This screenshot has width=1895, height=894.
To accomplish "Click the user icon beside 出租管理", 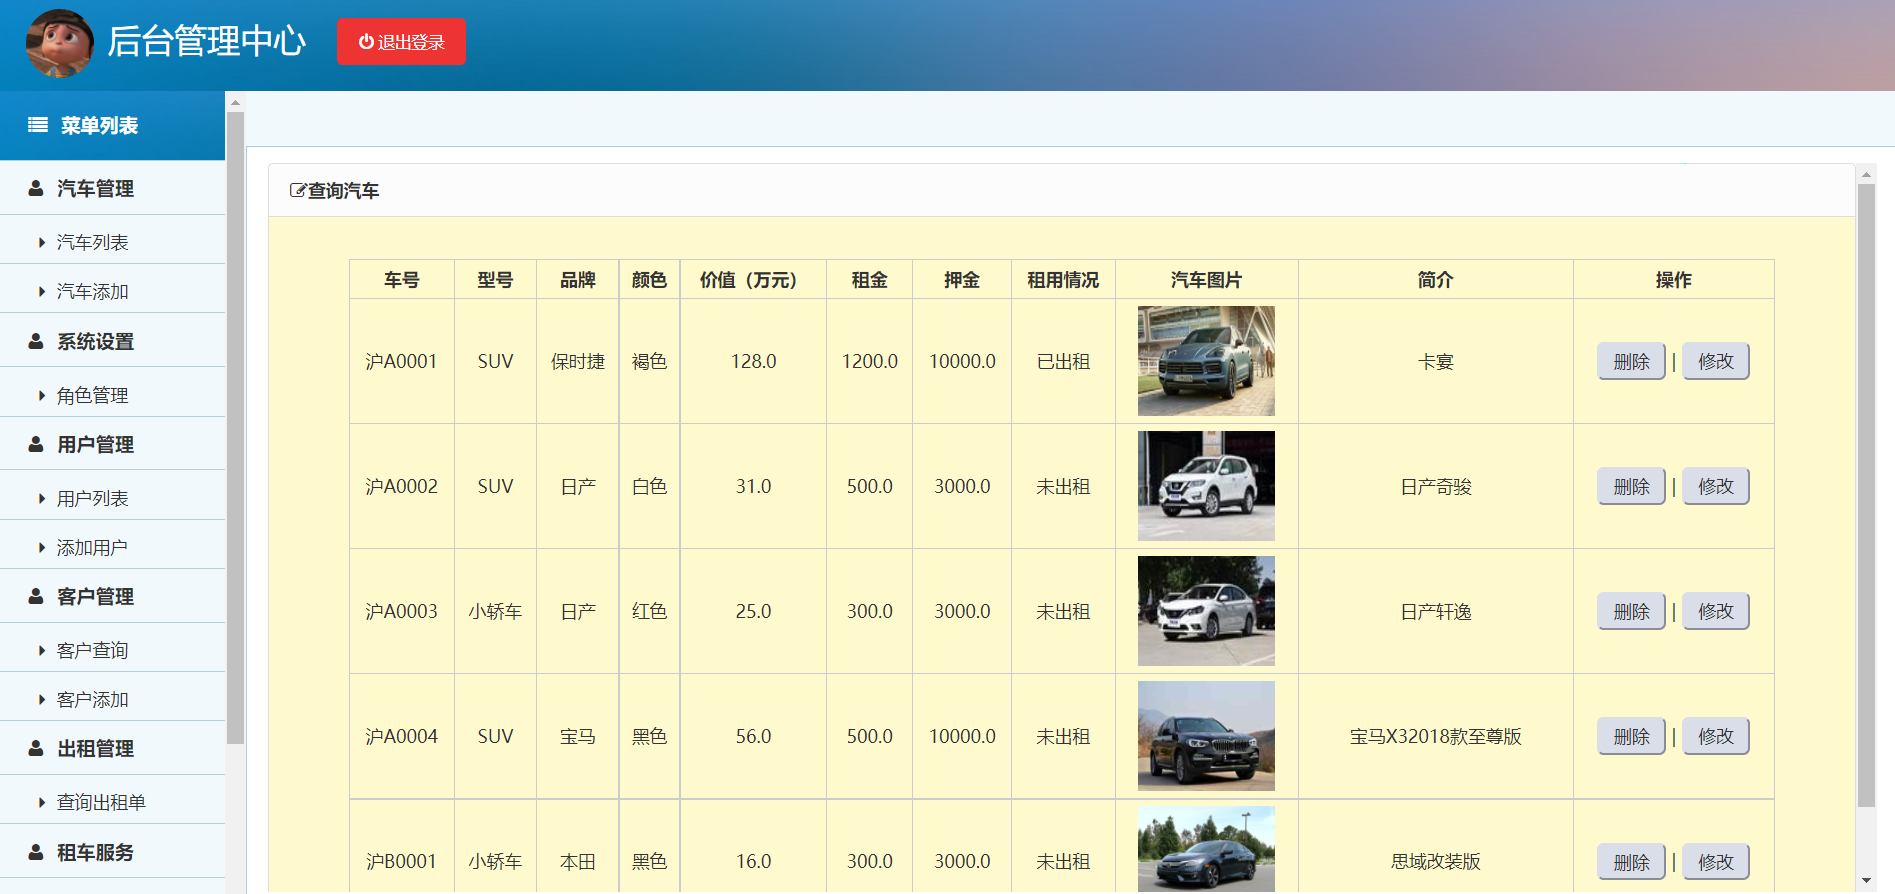I will pyautogui.click(x=36, y=748).
